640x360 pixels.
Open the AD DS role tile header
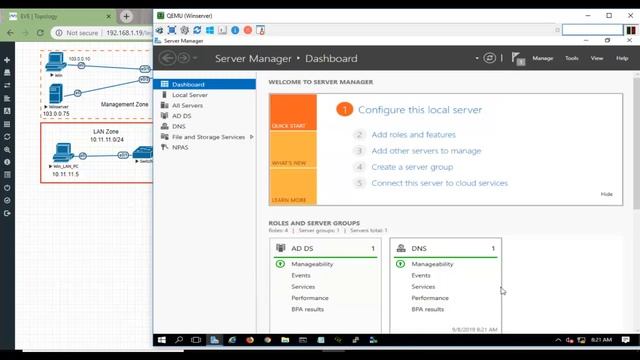point(325,248)
